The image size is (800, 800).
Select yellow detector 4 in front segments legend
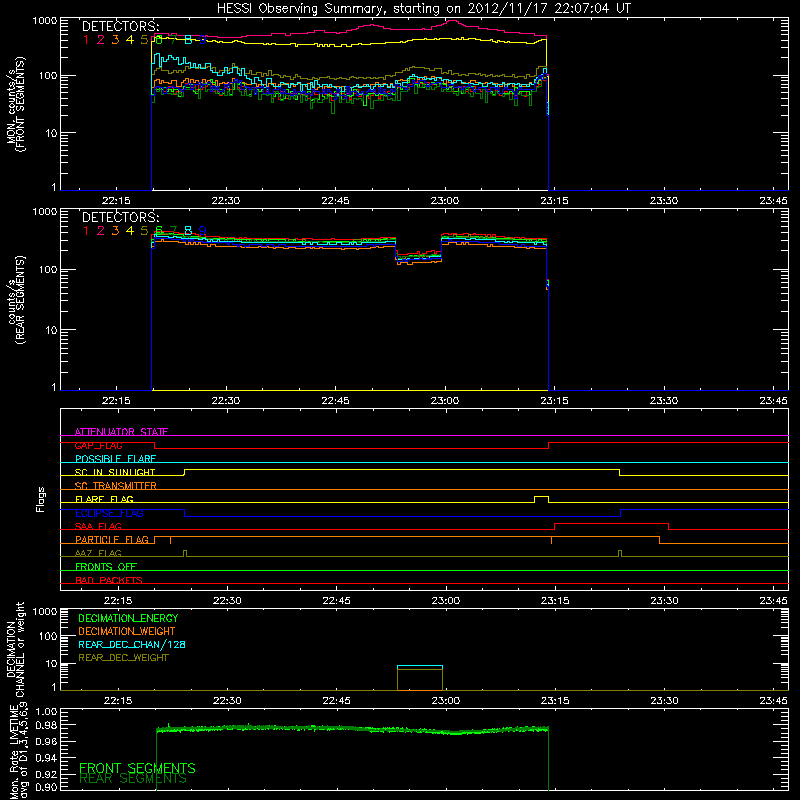[130, 40]
